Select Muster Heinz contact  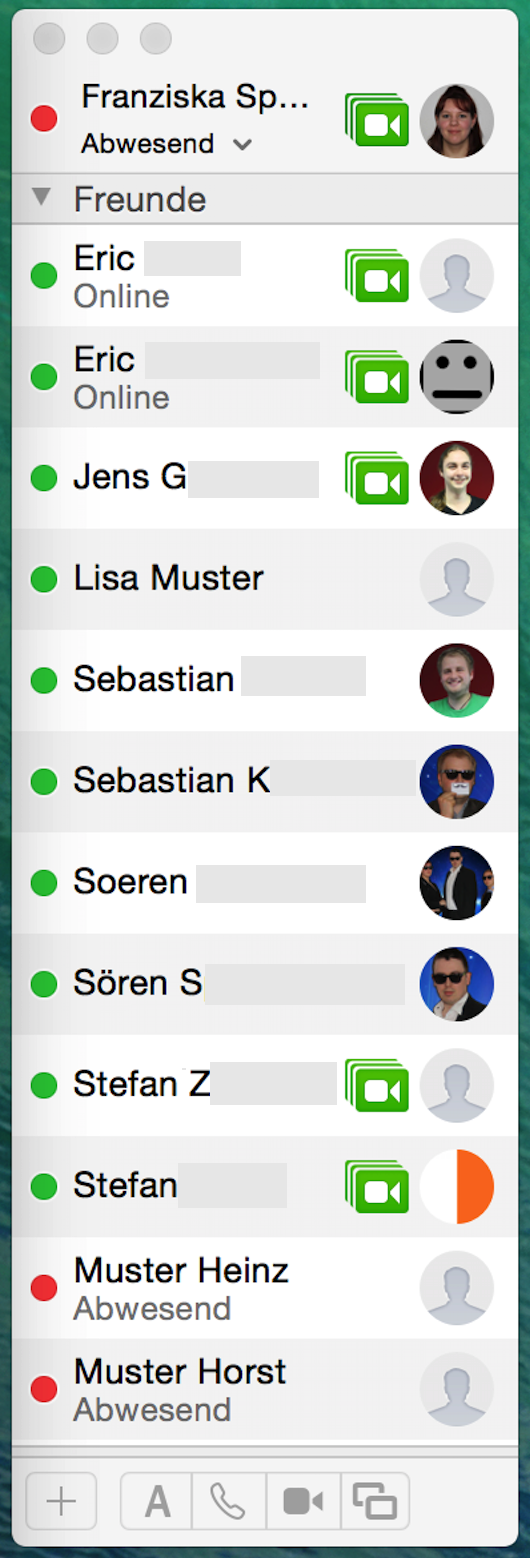[x=265, y=1287]
